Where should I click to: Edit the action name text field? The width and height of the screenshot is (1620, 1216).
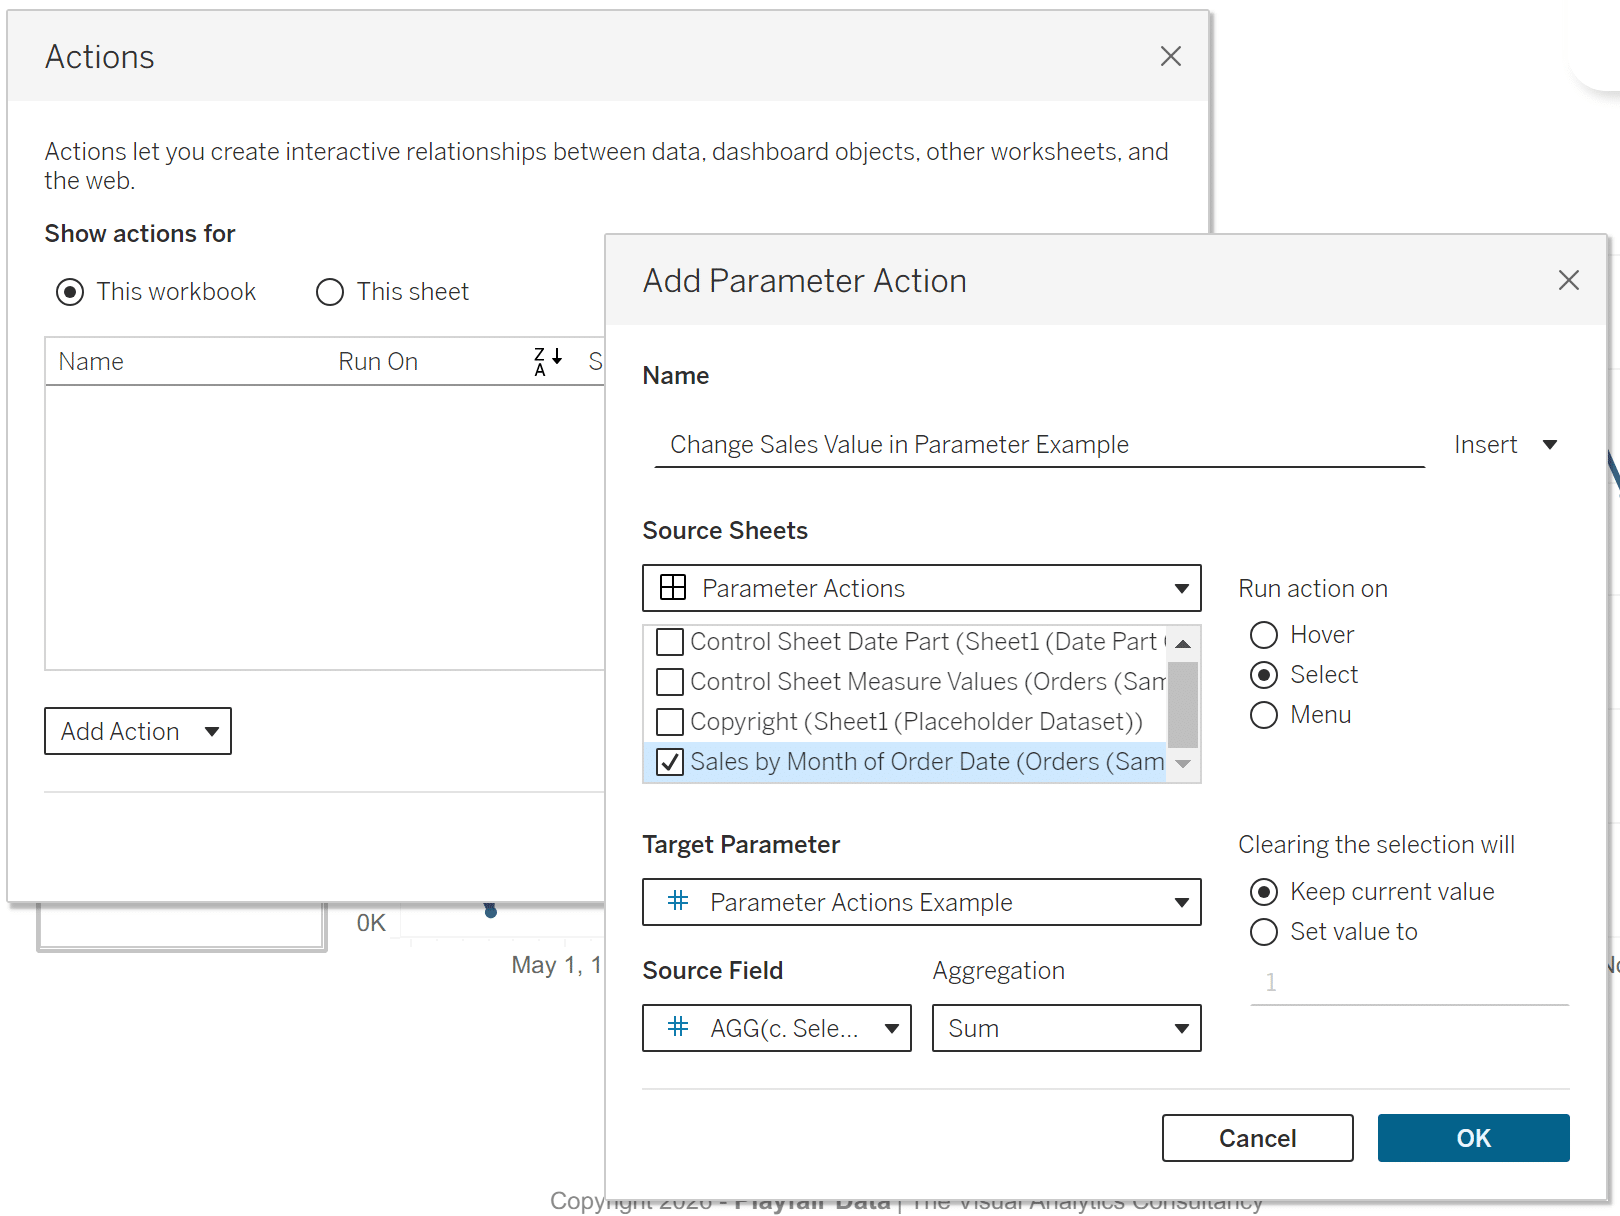click(x=1040, y=445)
